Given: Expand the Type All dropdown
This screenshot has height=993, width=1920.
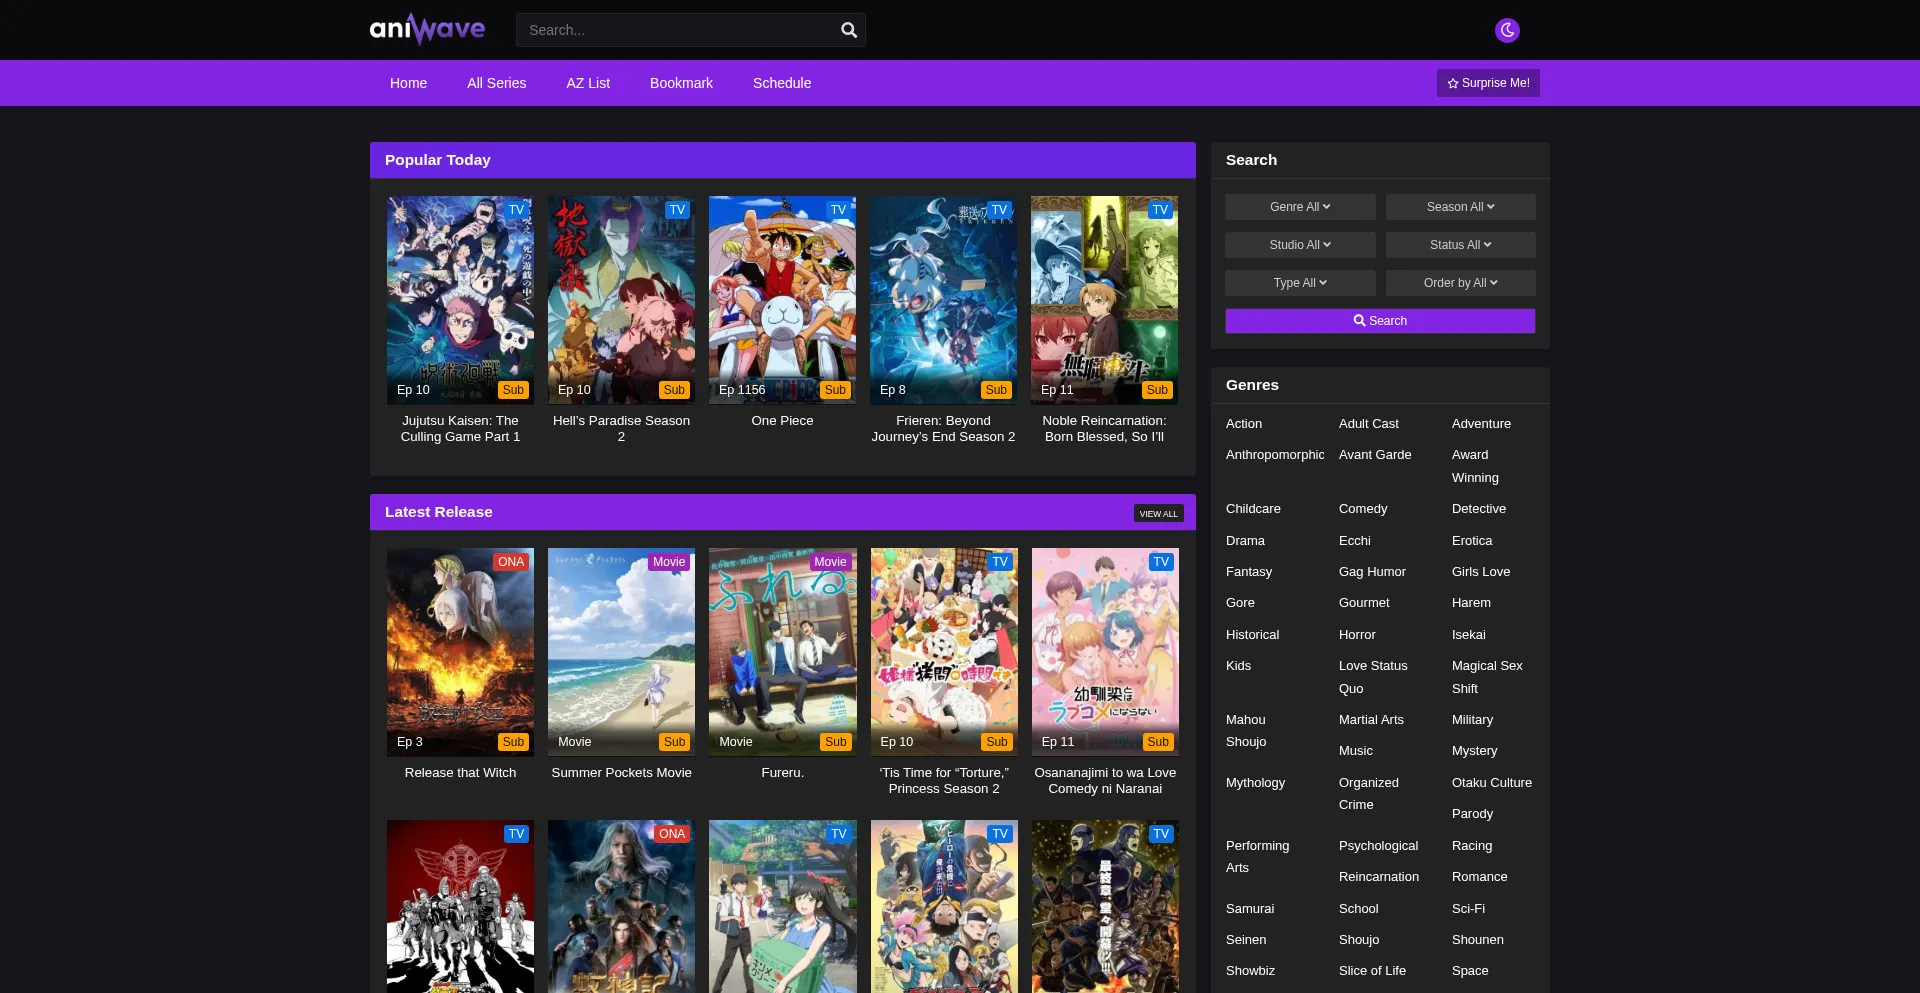Looking at the screenshot, I should point(1300,283).
